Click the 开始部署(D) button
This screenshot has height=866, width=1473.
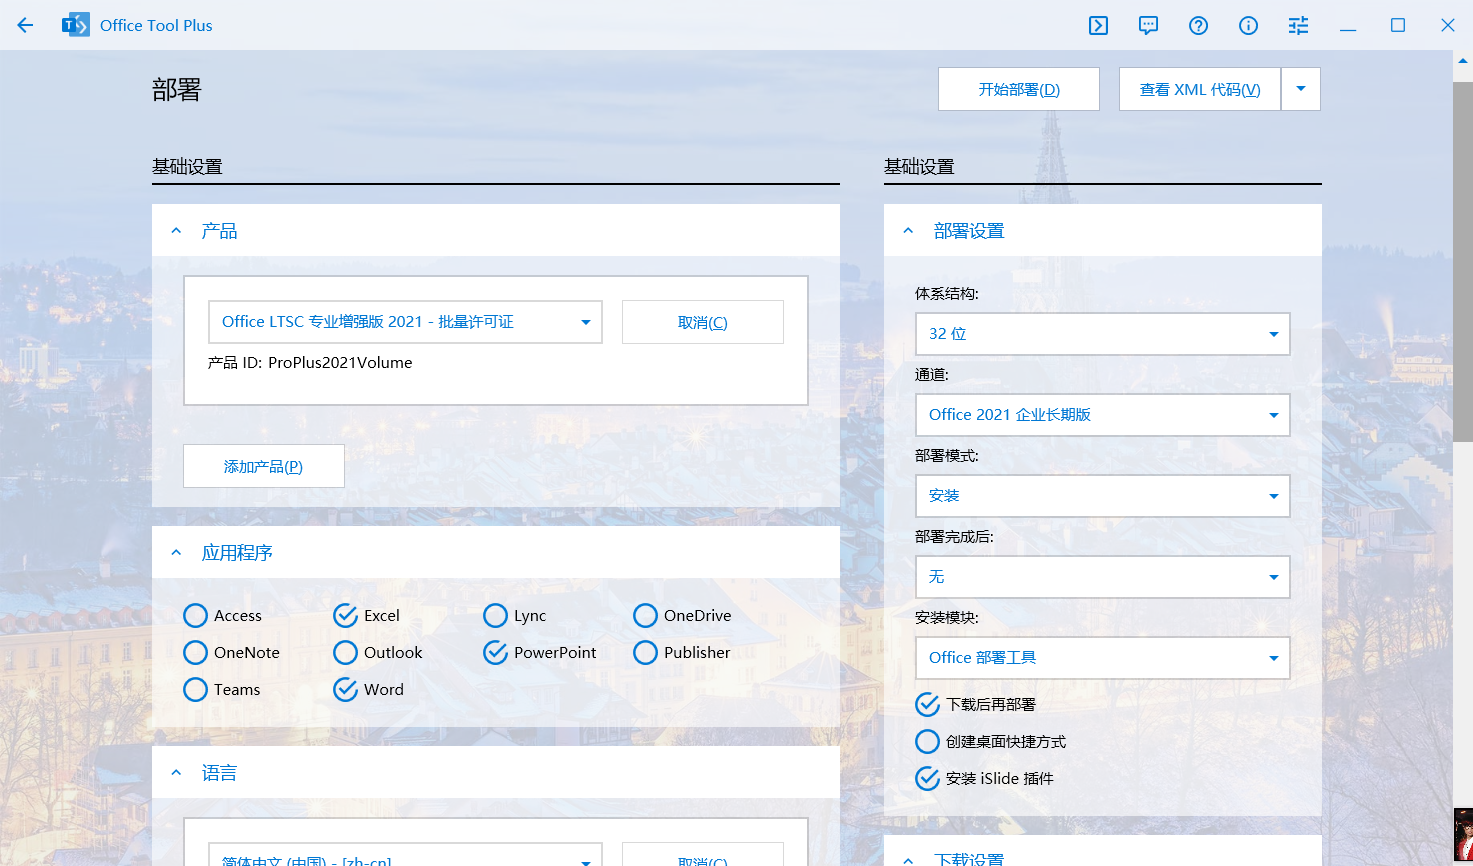(x=1019, y=89)
